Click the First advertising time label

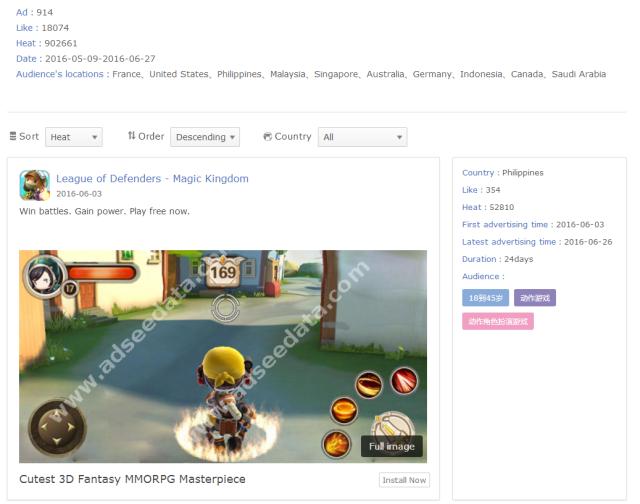(x=504, y=224)
